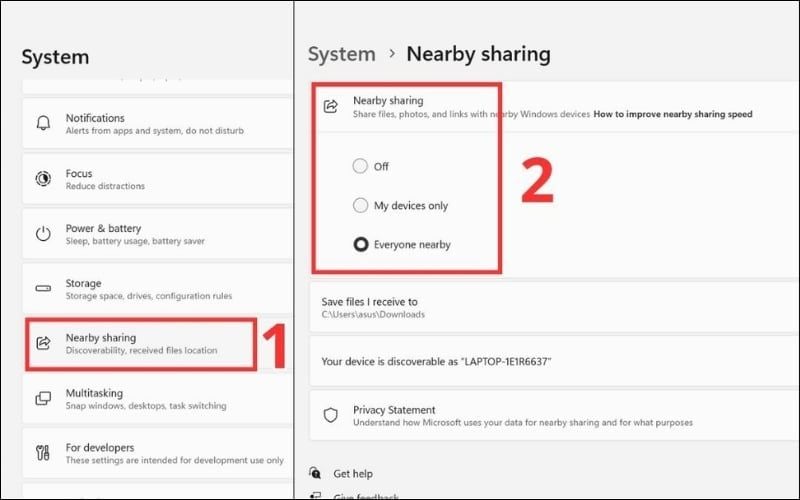Viewport: 800px width, 500px height.
Task: Click the For developers tools icon
Action: (43, 454)
